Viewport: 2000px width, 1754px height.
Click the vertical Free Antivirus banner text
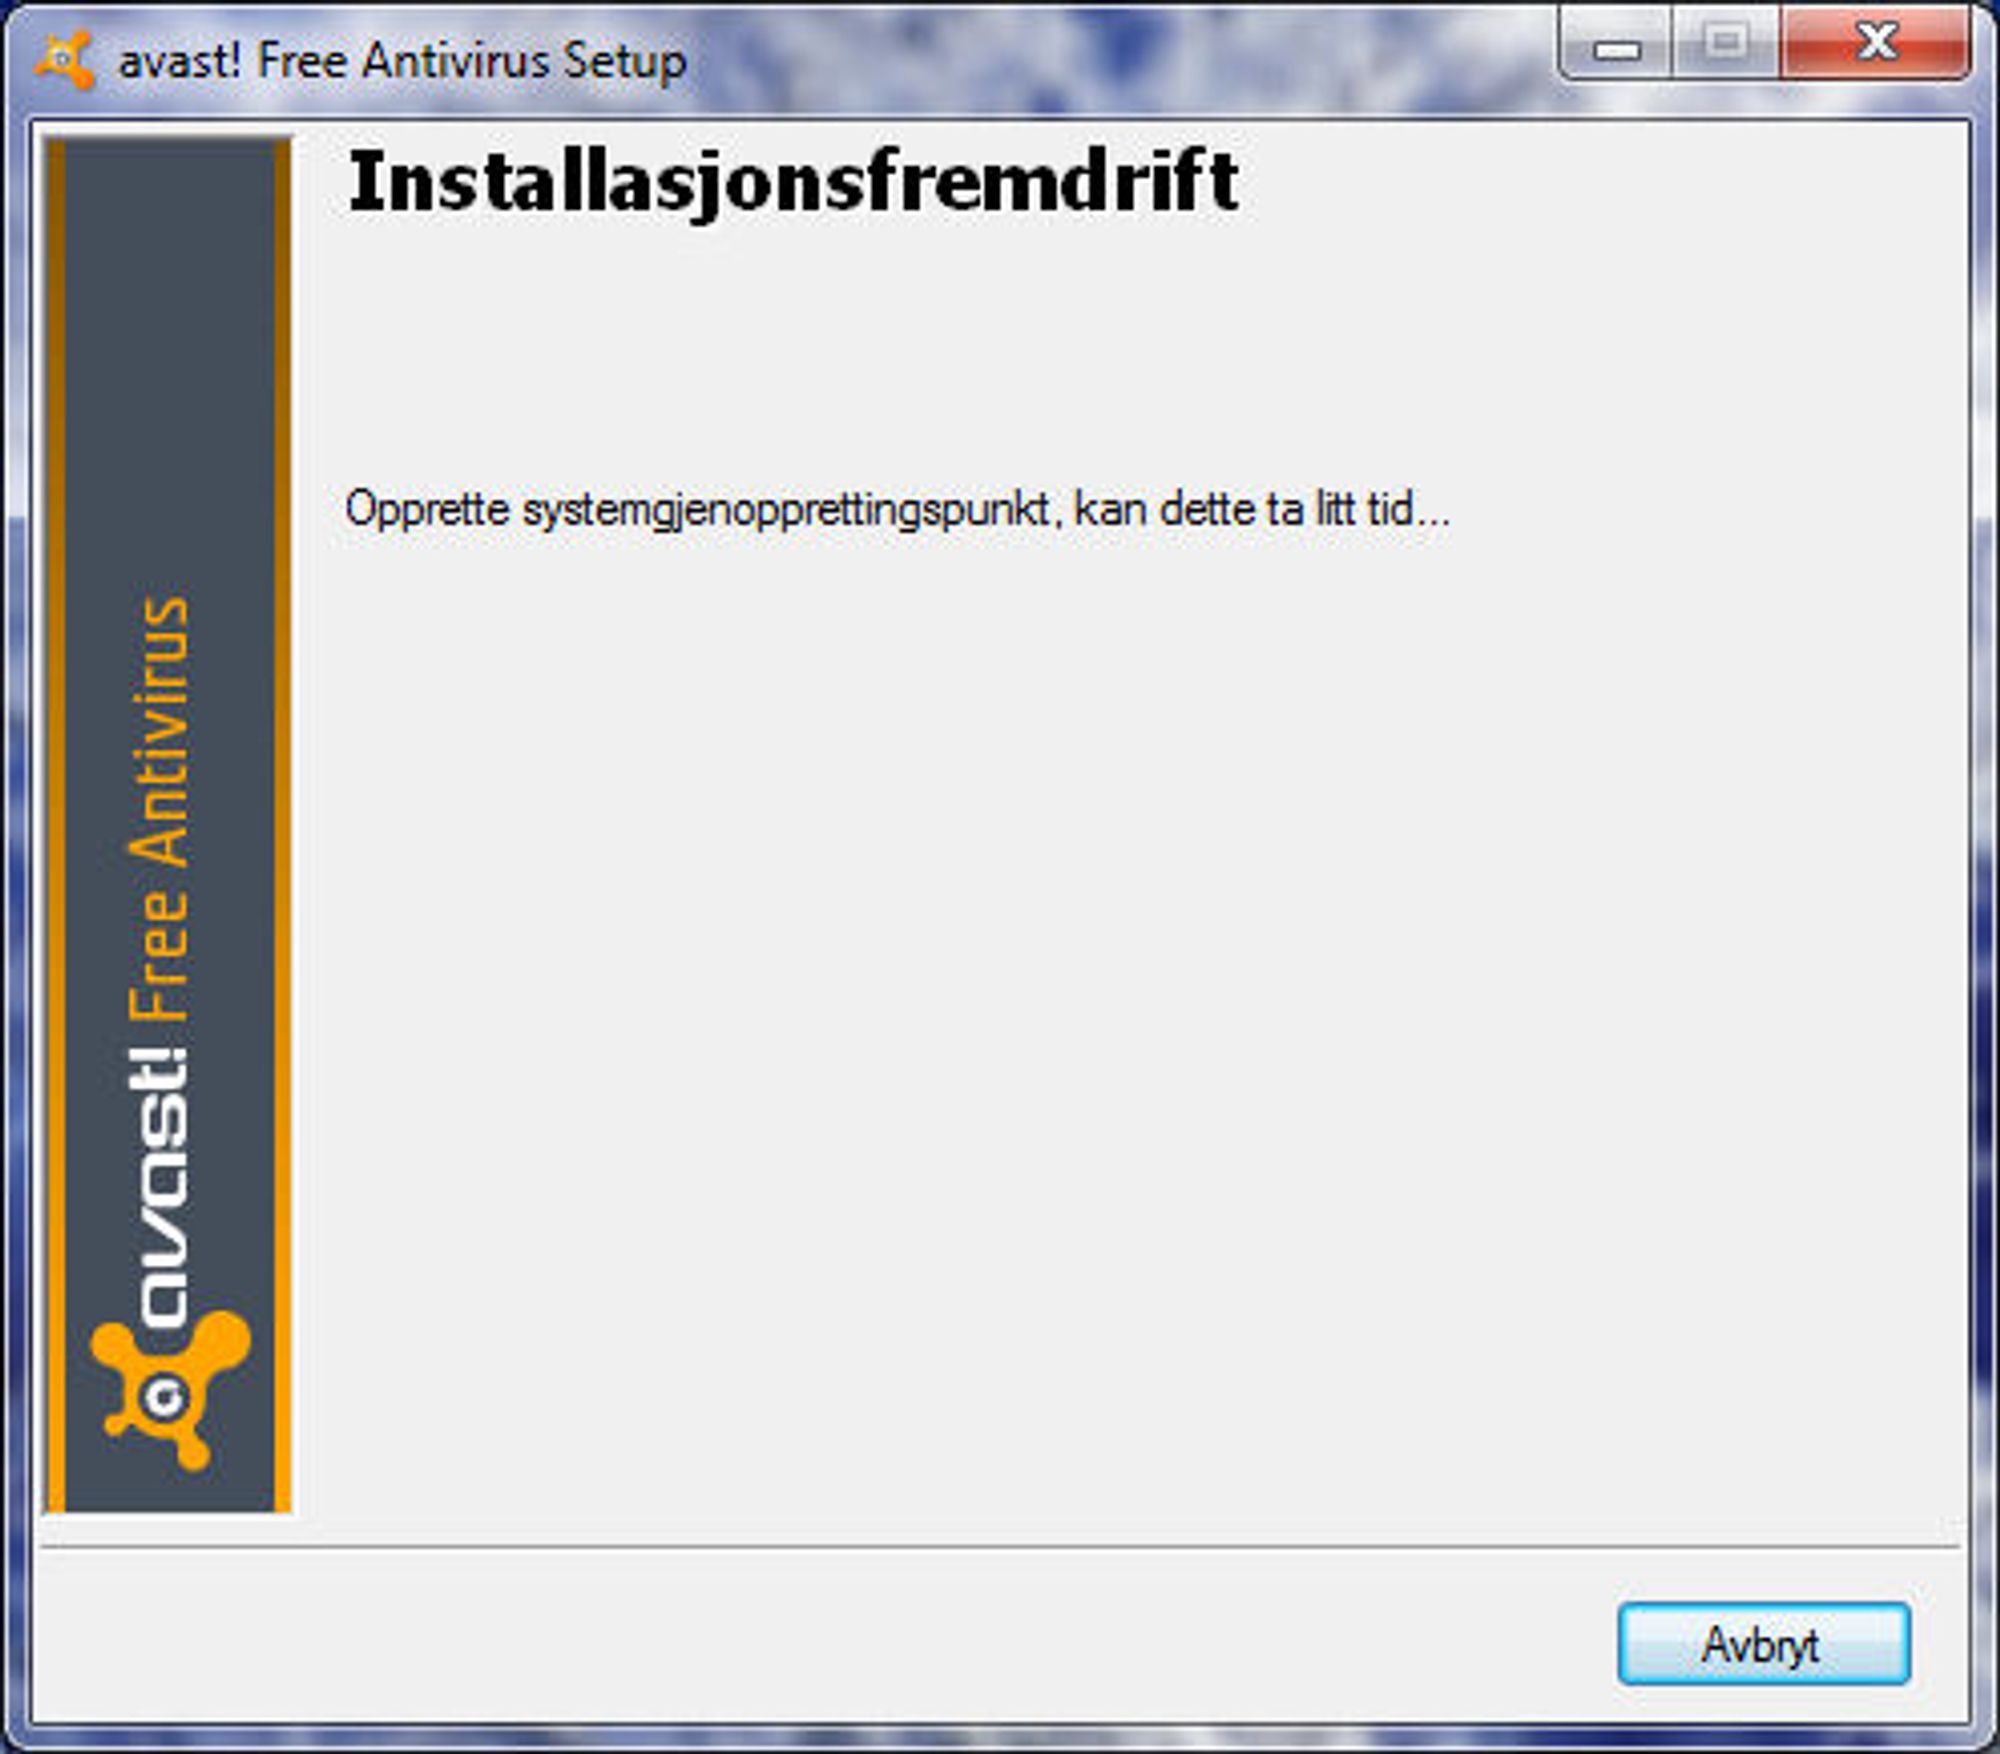pos(160,810)
